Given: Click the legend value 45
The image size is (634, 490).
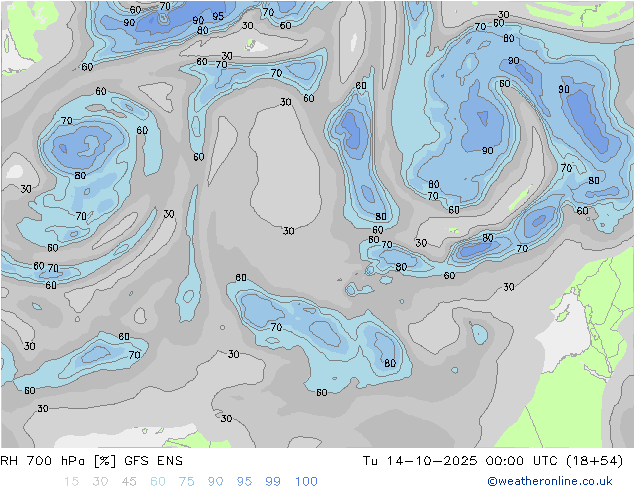Looking at the screenshot, I should click(129, 482).
